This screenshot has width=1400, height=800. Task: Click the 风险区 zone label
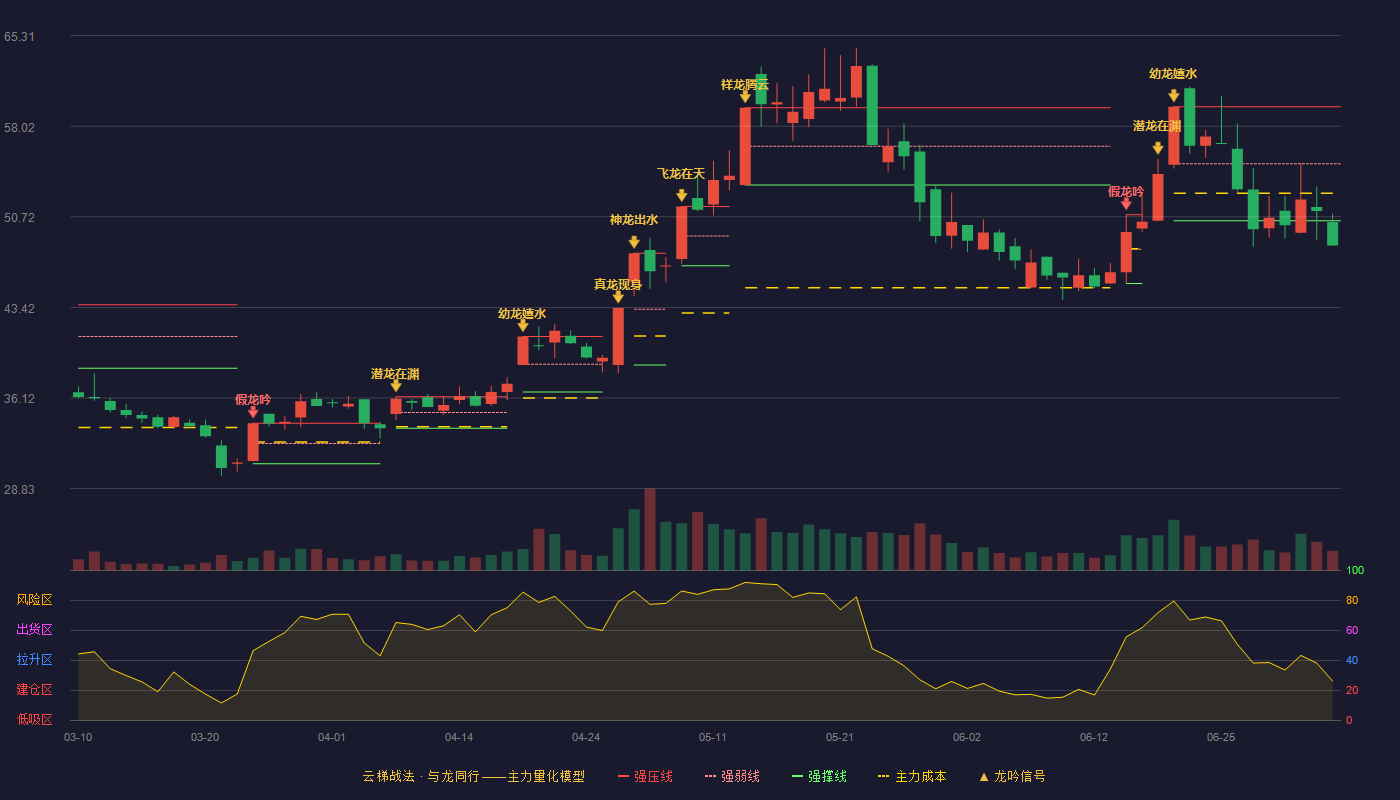[34, 600]
